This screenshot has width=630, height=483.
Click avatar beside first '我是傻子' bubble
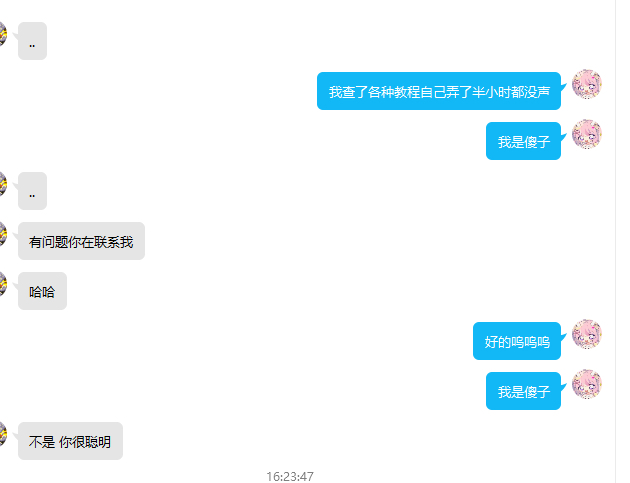tap(587, 134)
